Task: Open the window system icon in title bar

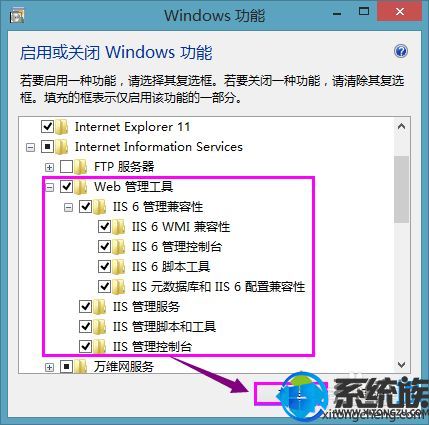Action: click(17, 16)
